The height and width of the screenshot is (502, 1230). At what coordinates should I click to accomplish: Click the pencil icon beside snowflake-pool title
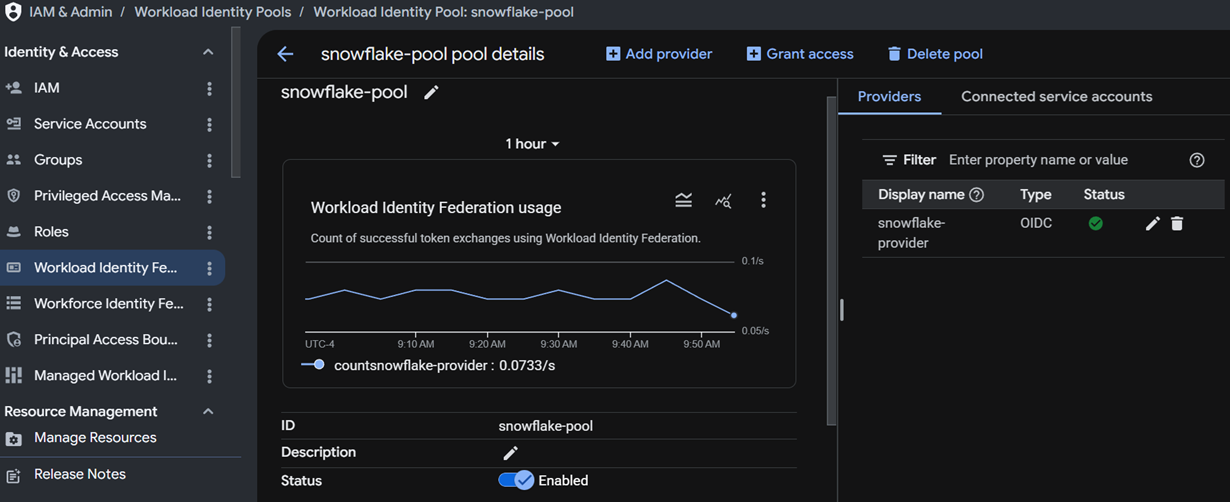tap(431, 92)
